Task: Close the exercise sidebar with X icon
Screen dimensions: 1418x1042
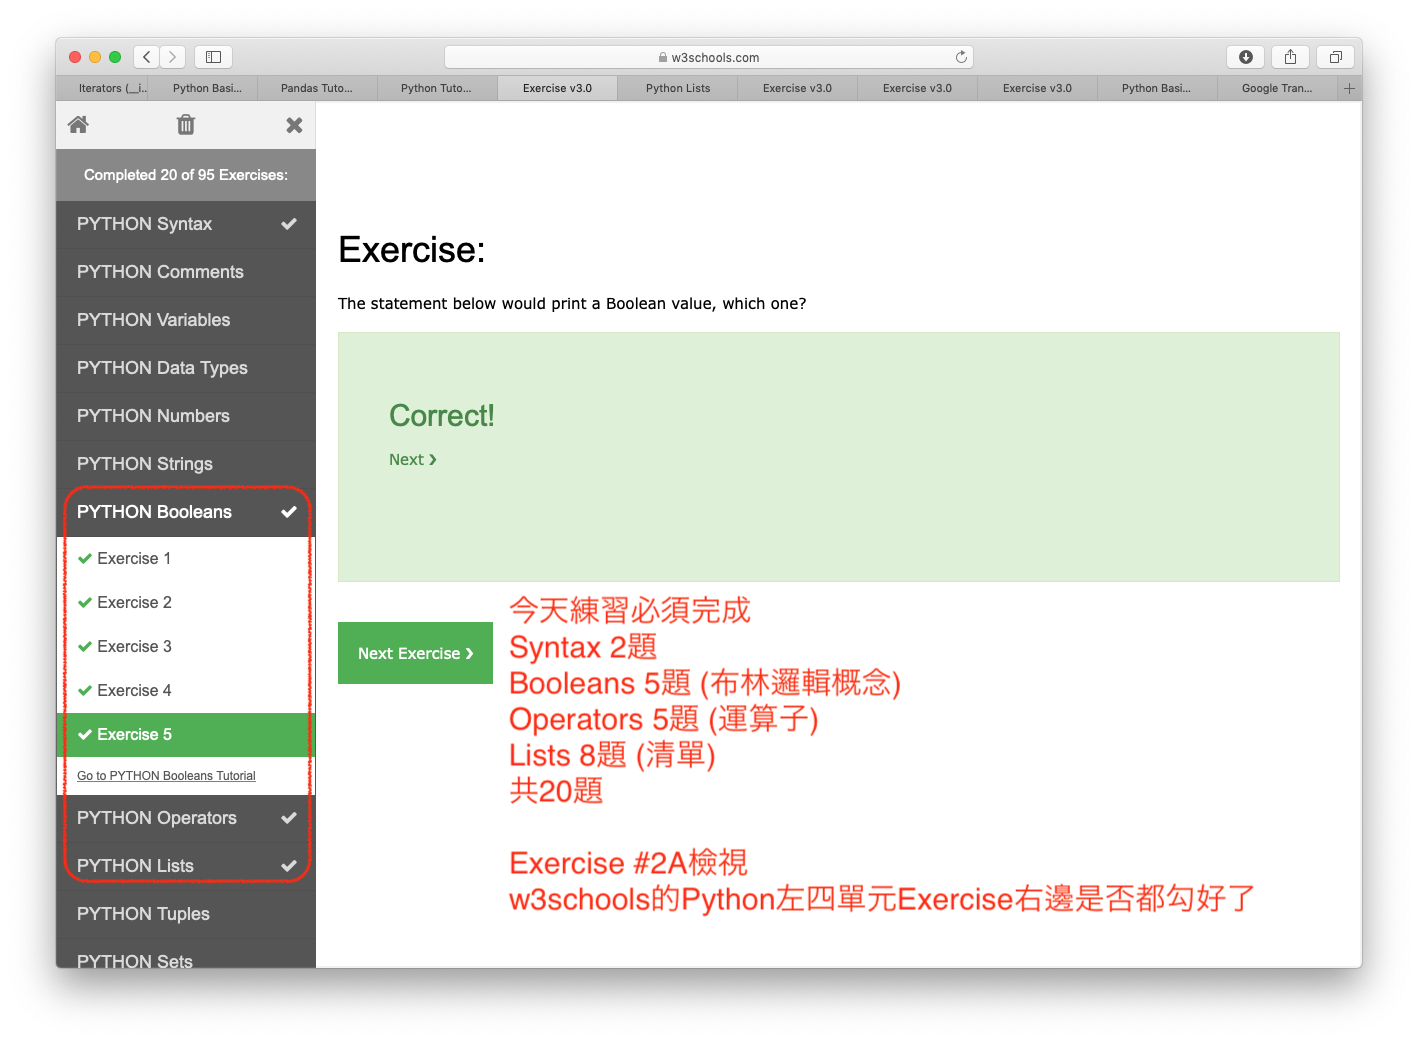Action: [294, 125]
